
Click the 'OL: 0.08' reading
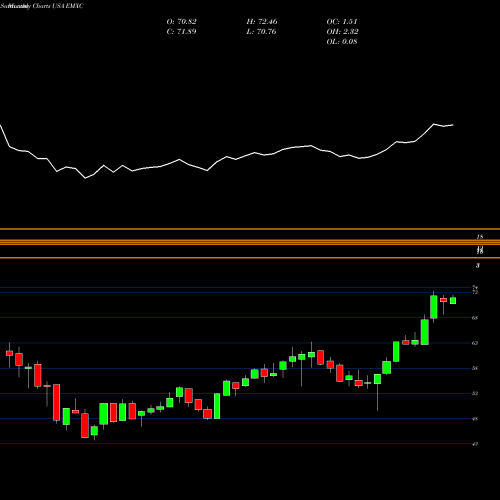pyautogui.click(x=342, y=42)
